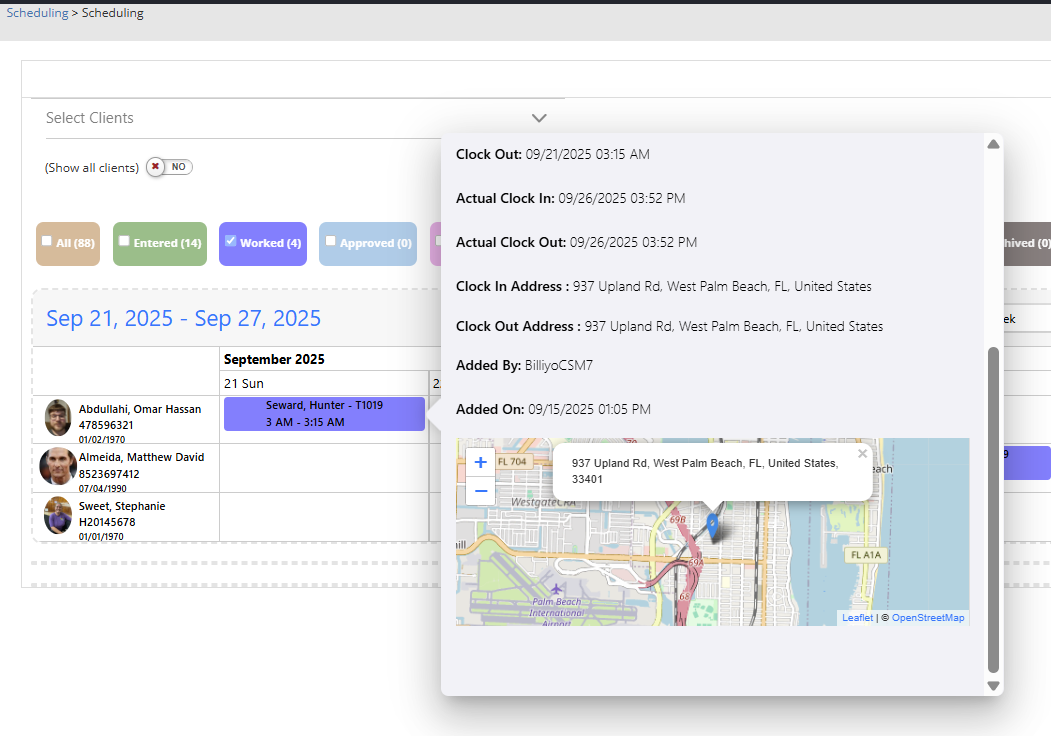
Task: Open the Leaflet attribution link
Action: pos(857,618)
